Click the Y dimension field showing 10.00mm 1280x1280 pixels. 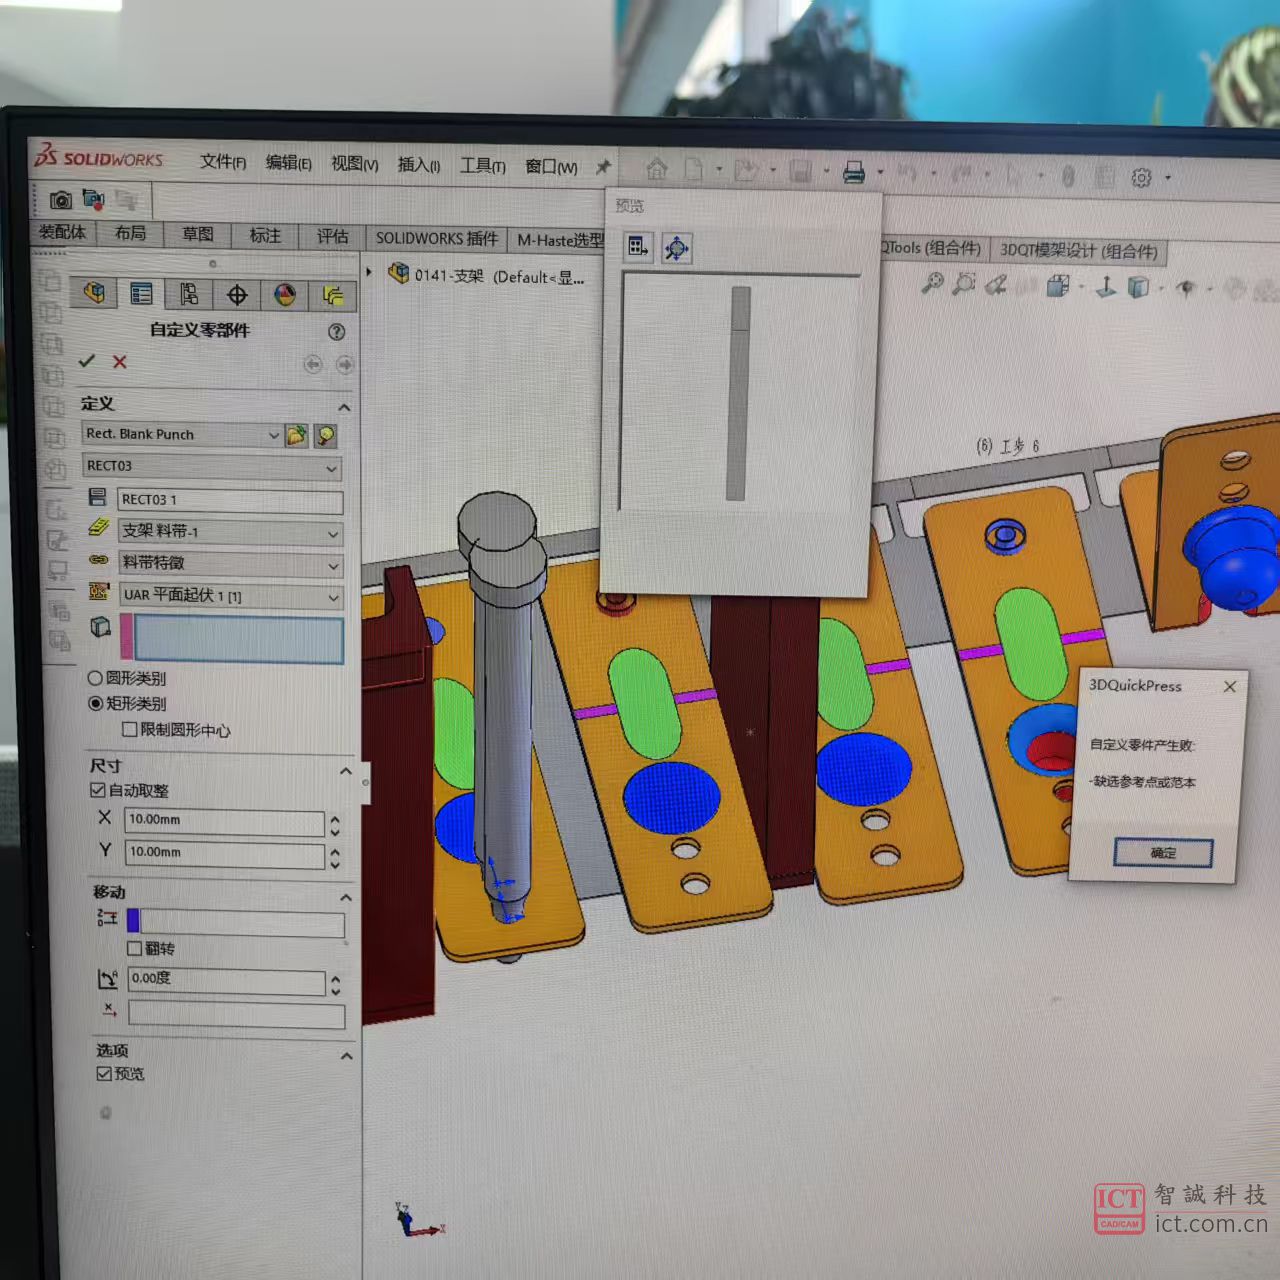point(225,854)
